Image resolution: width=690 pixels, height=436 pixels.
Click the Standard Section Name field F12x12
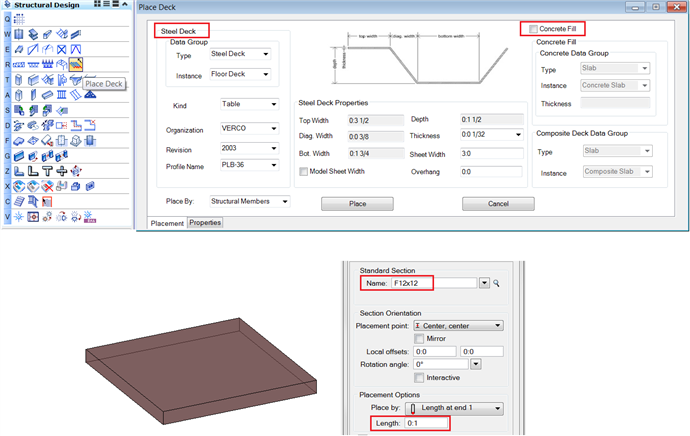[434, 283]
